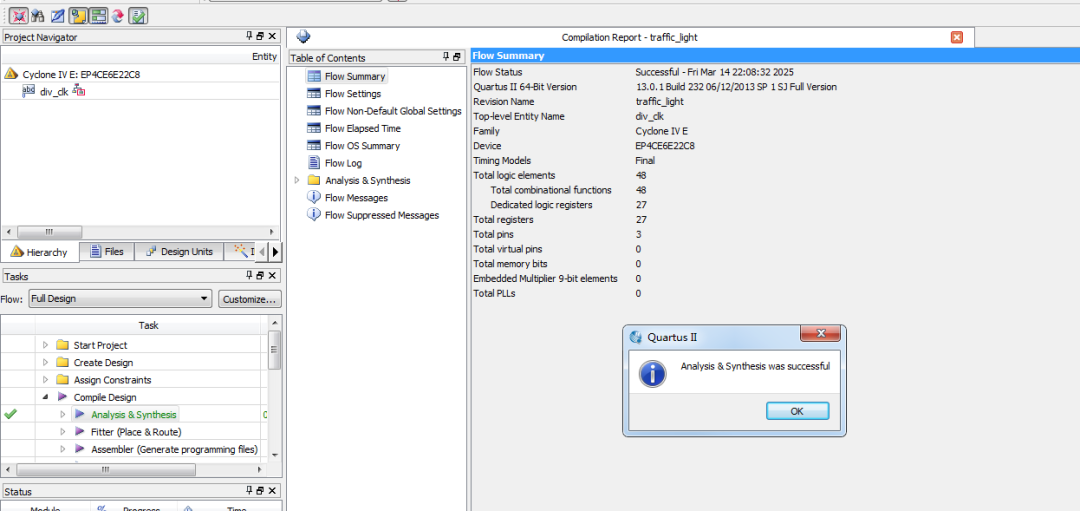Expand Analysis & Synthesis folder in Table of Contents

297,180
